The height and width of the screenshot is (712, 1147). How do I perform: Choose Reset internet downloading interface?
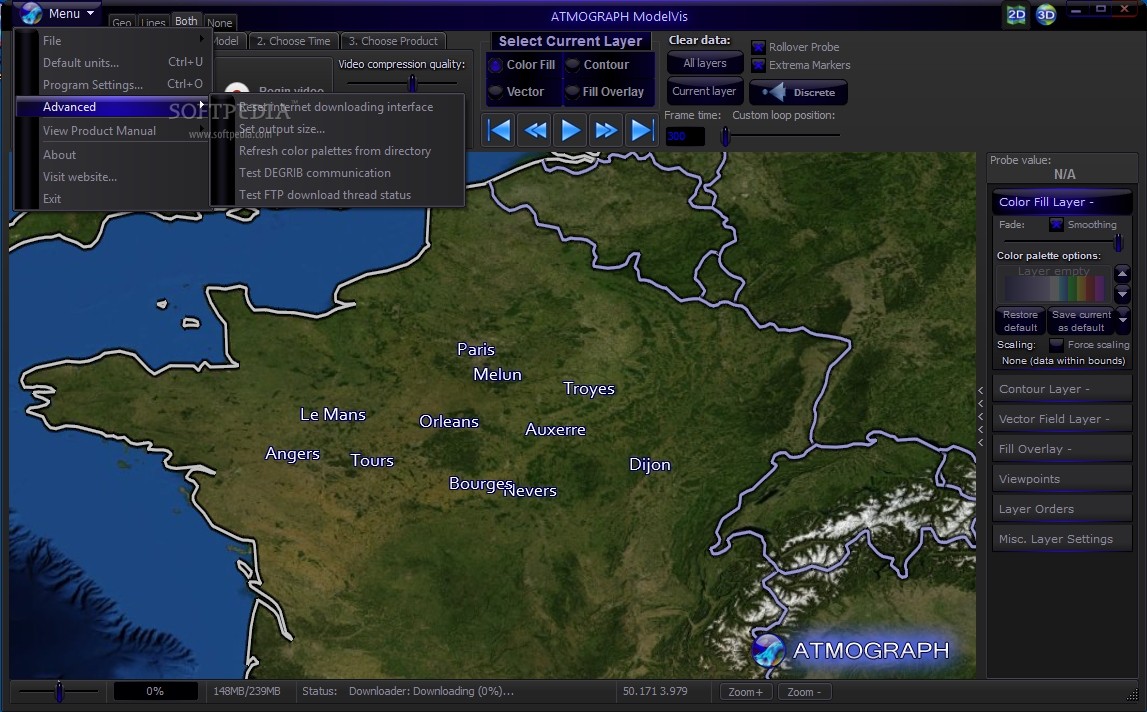(x=337, y=107)
